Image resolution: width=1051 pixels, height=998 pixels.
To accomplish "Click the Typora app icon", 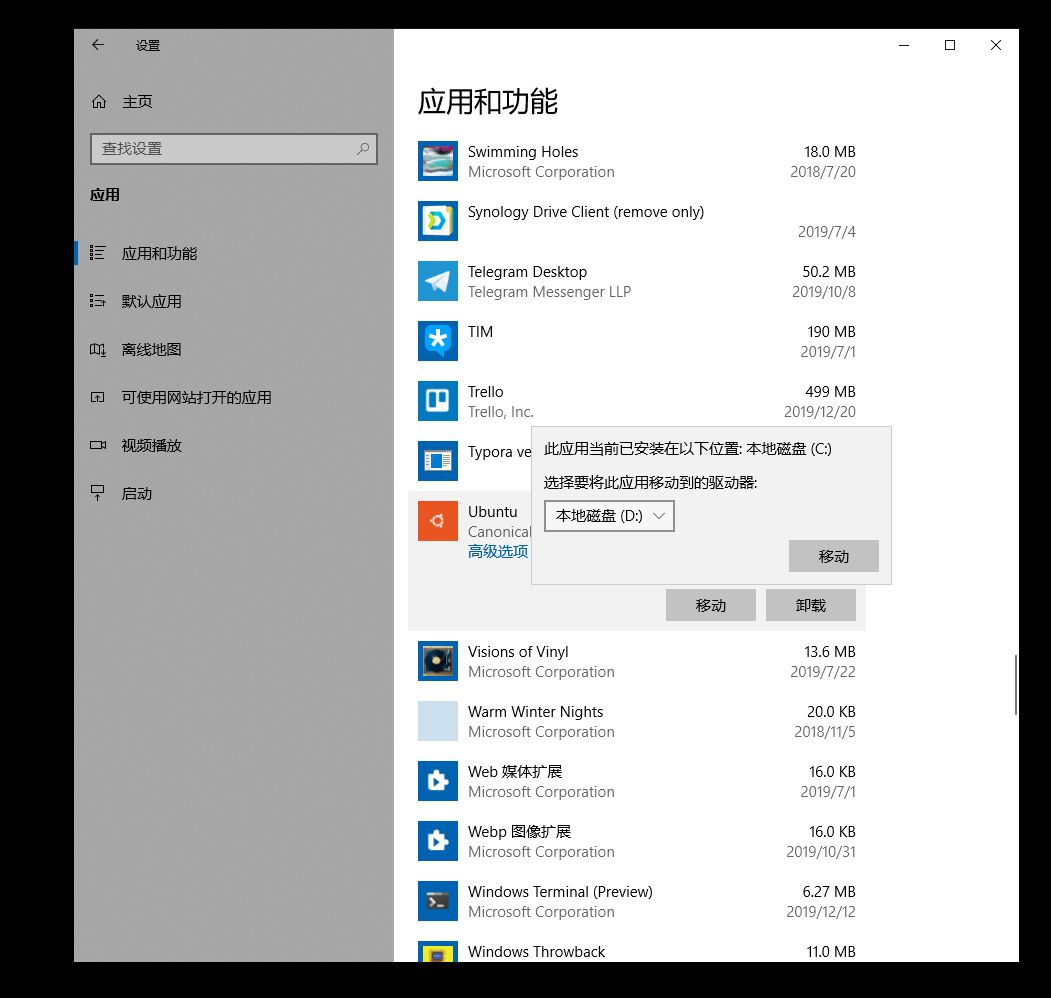I will click(438, 460).
